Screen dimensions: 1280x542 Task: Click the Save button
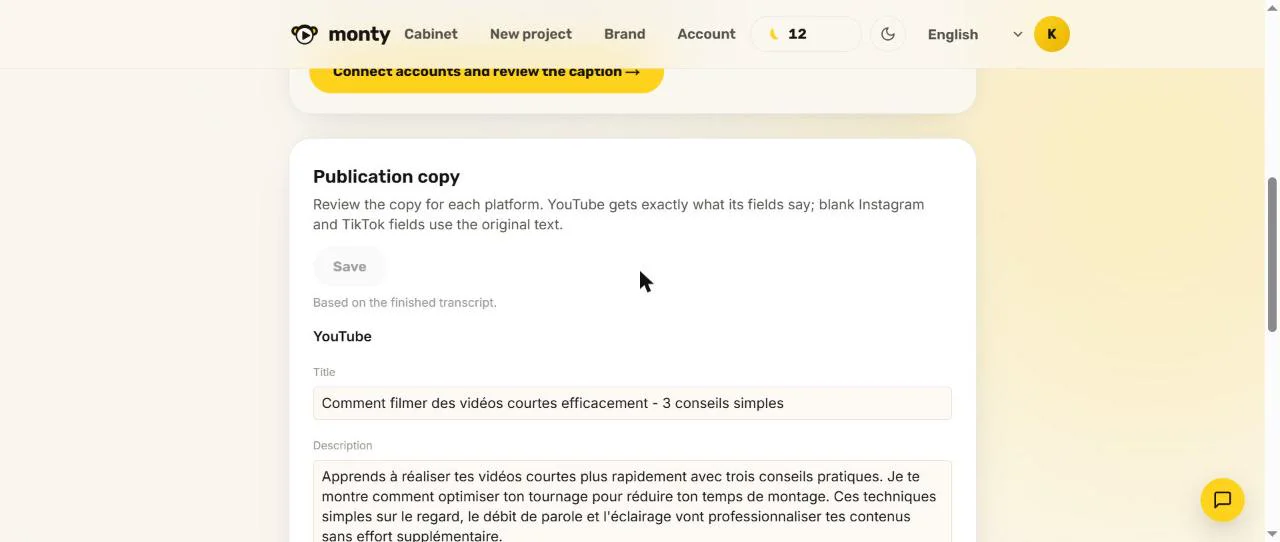pyautogui.click(x=349, y=267)
